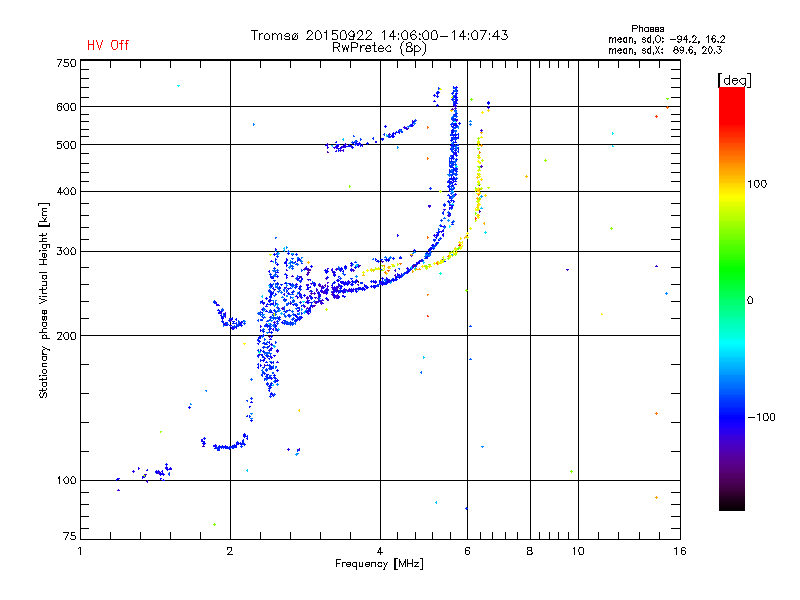Click the y-axis tick label "400"
The height and width of the screenshot is (600, 800).
[x=66, y=191]
